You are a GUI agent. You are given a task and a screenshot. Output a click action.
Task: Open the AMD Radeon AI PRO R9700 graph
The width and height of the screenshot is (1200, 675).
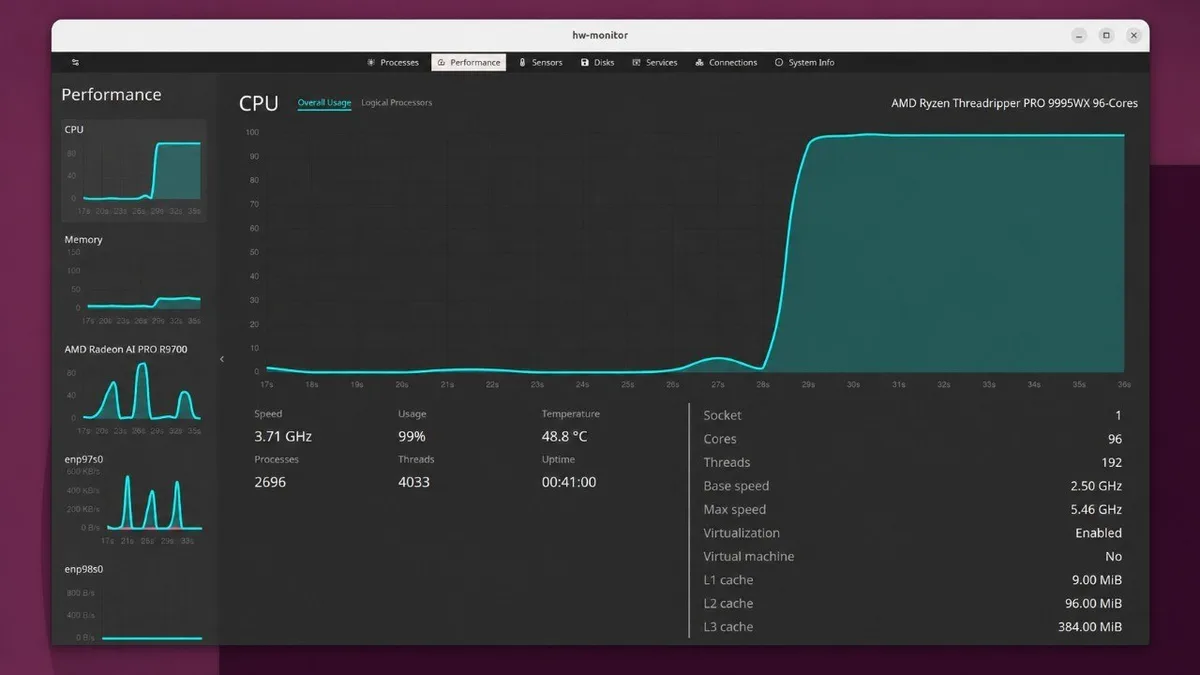pos(133,390)
